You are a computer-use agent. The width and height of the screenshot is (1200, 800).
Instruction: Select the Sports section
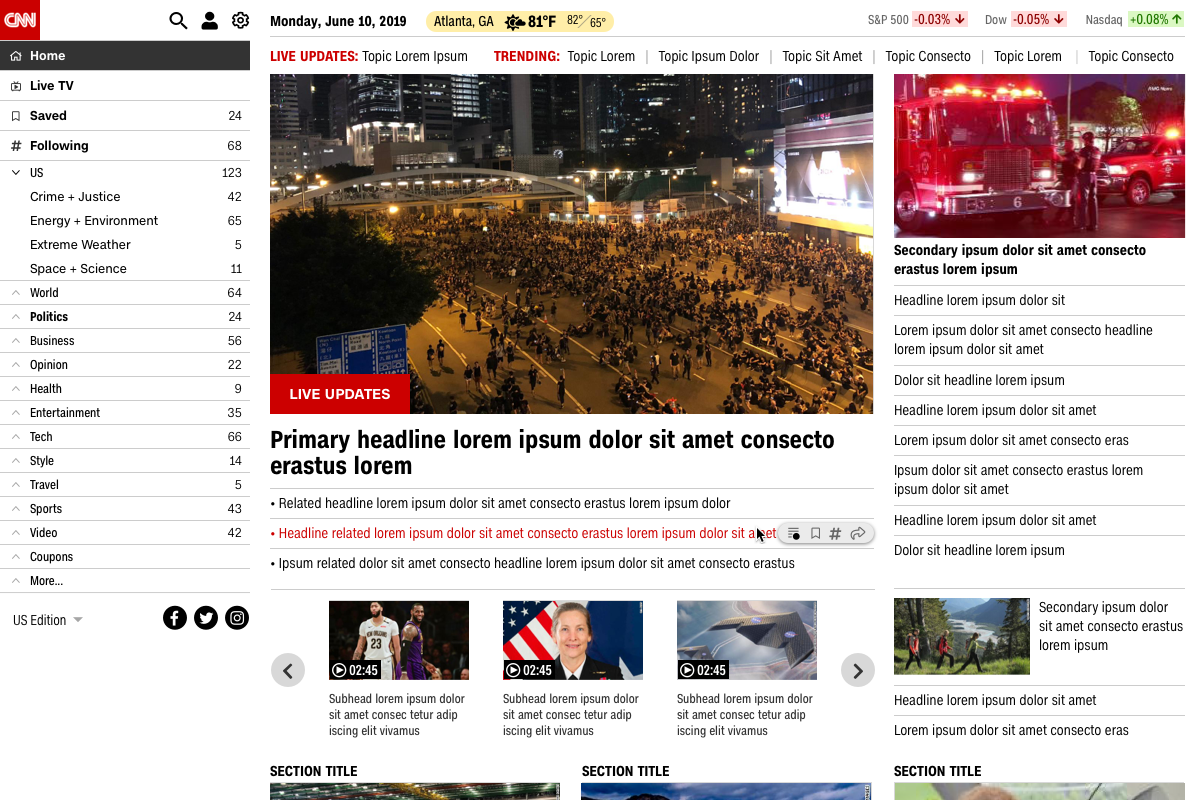[x=125, y=509]
